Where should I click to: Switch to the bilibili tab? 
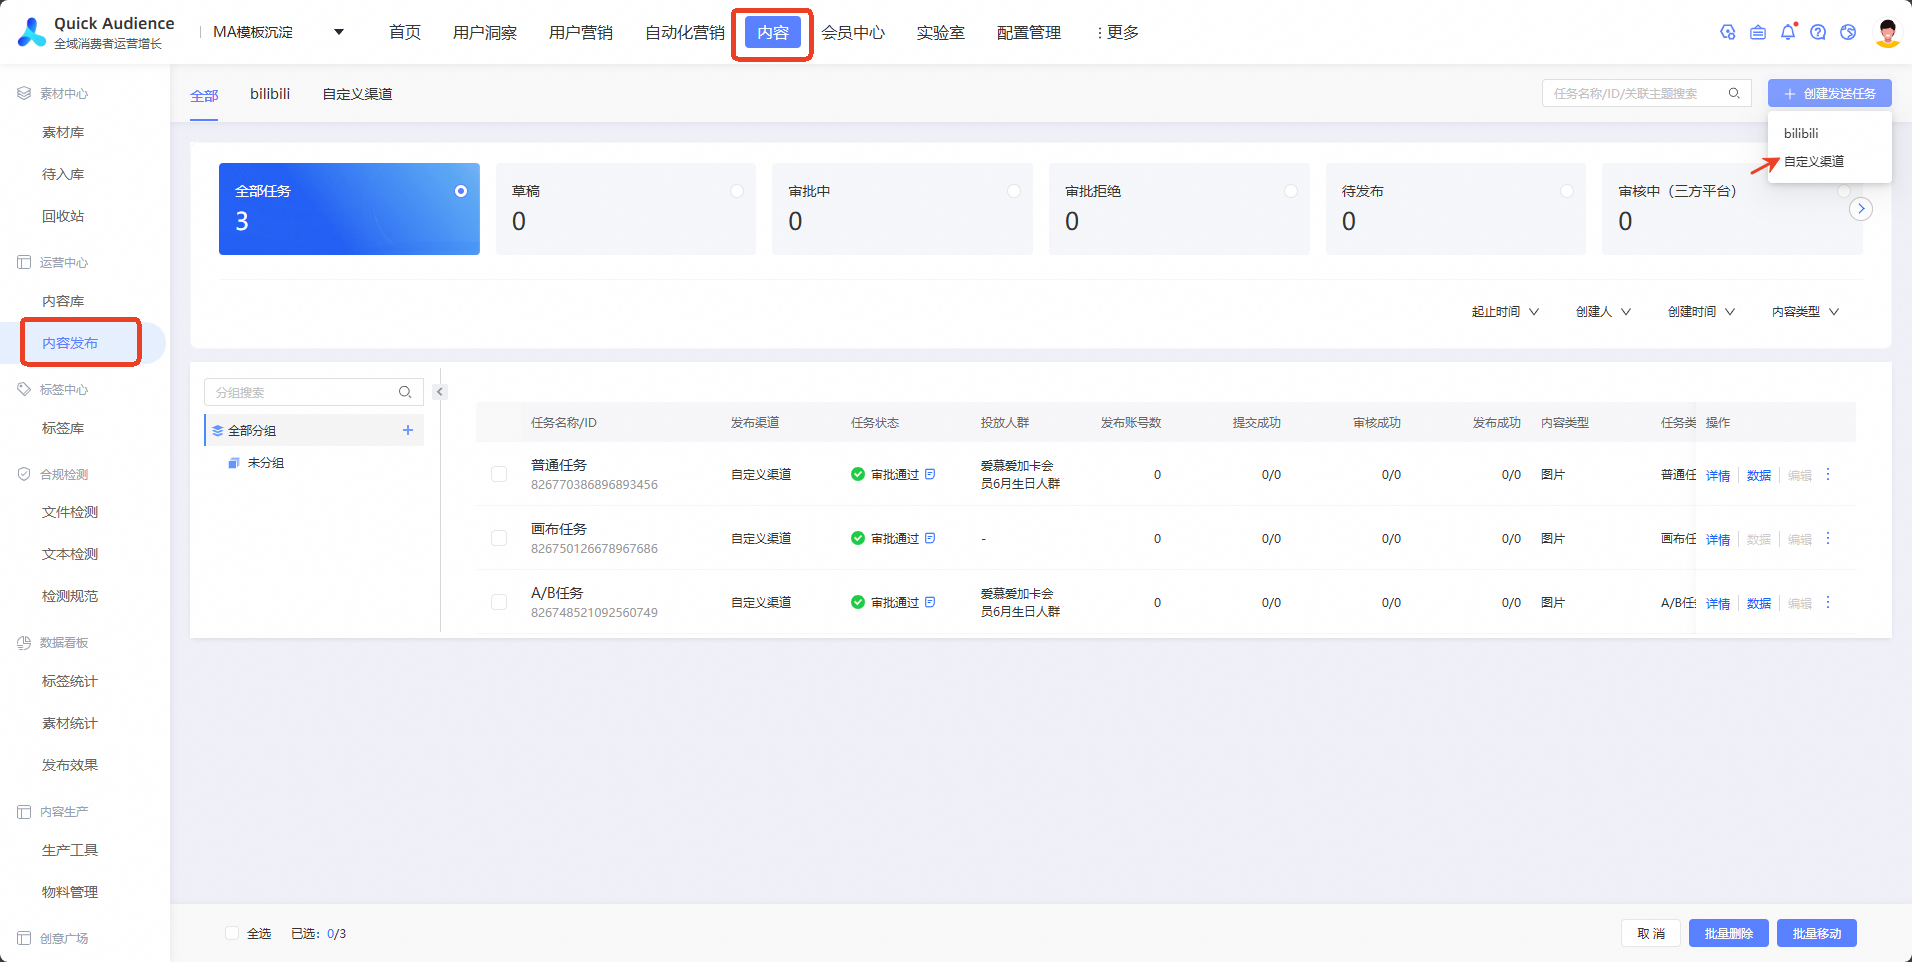coord(270,94)
